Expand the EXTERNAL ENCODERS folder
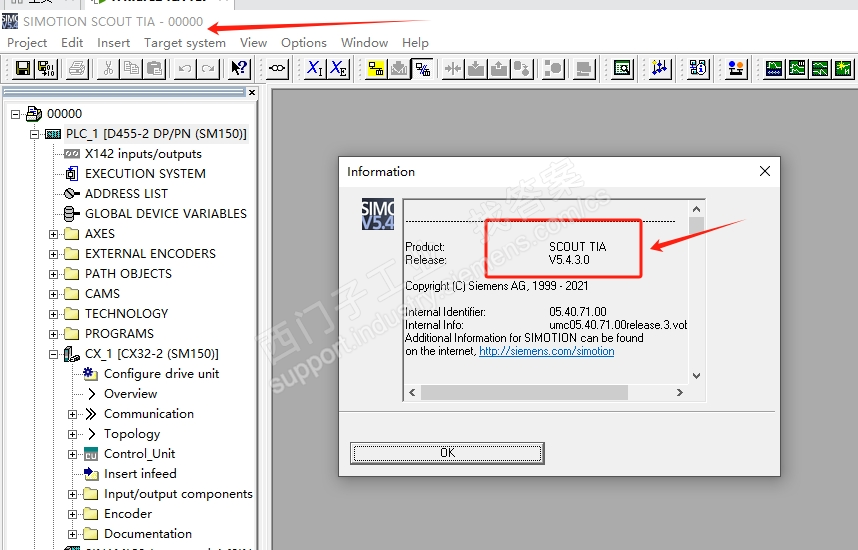 coord(53,254)
